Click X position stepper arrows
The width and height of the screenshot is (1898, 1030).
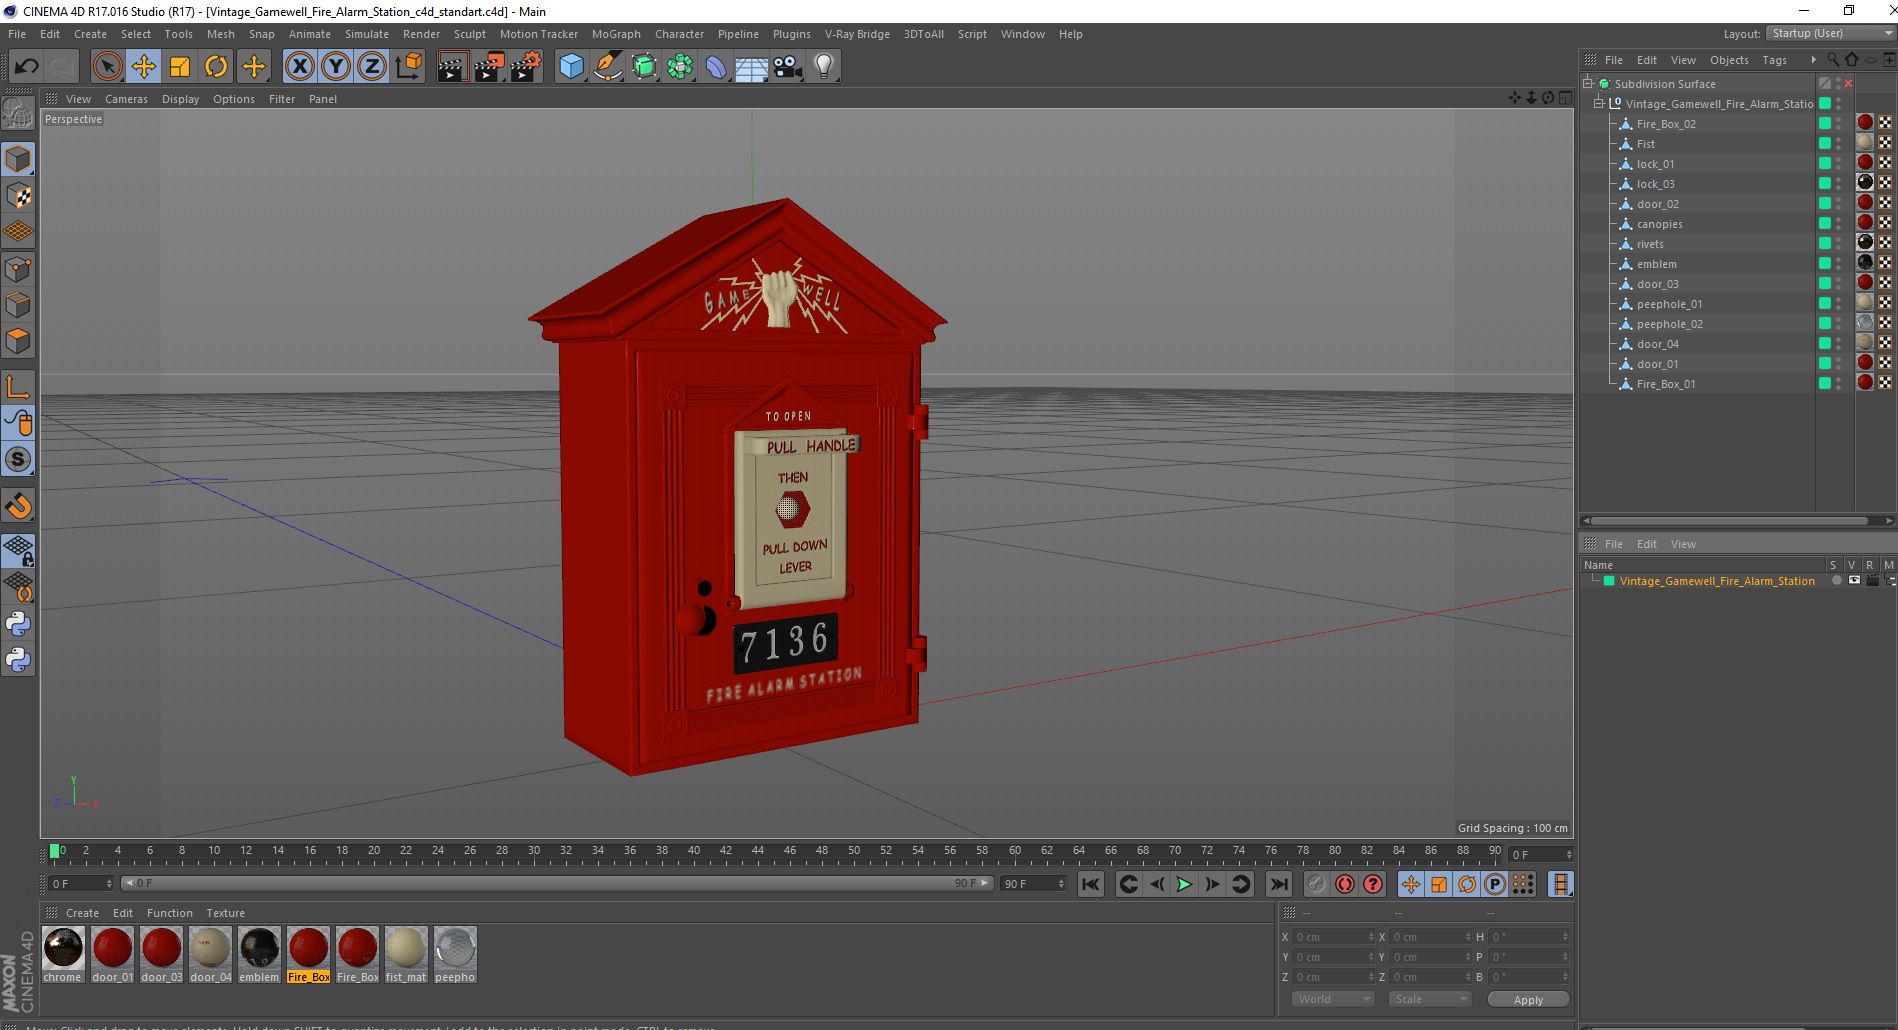click(1371, 937)
